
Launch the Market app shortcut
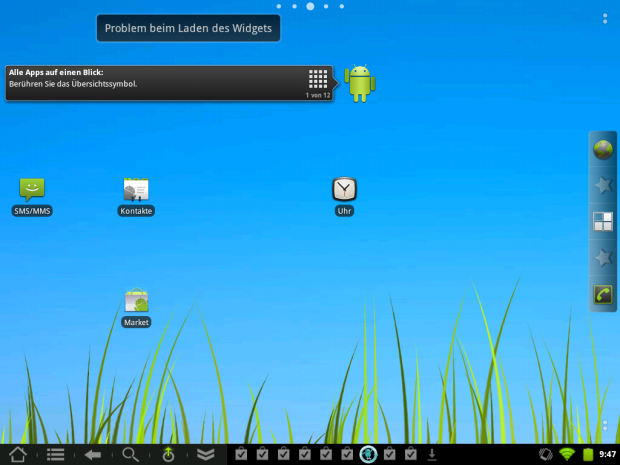pos(136,308)
